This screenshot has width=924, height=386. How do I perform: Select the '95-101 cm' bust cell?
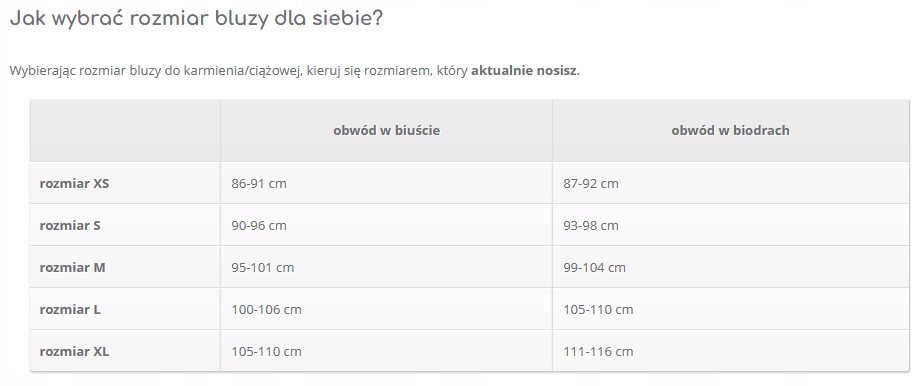click(387, 267)
